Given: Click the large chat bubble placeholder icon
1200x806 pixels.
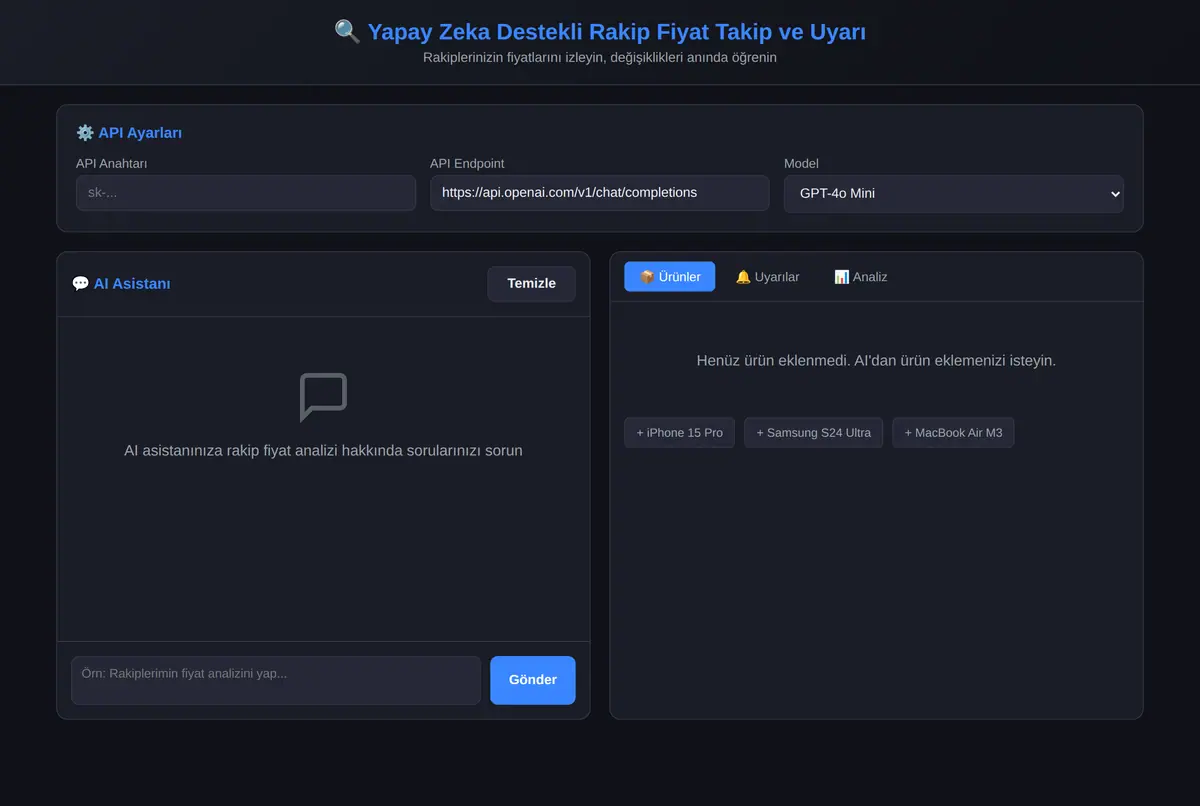Looking at the screenshot, I should (x=323, y=398).
